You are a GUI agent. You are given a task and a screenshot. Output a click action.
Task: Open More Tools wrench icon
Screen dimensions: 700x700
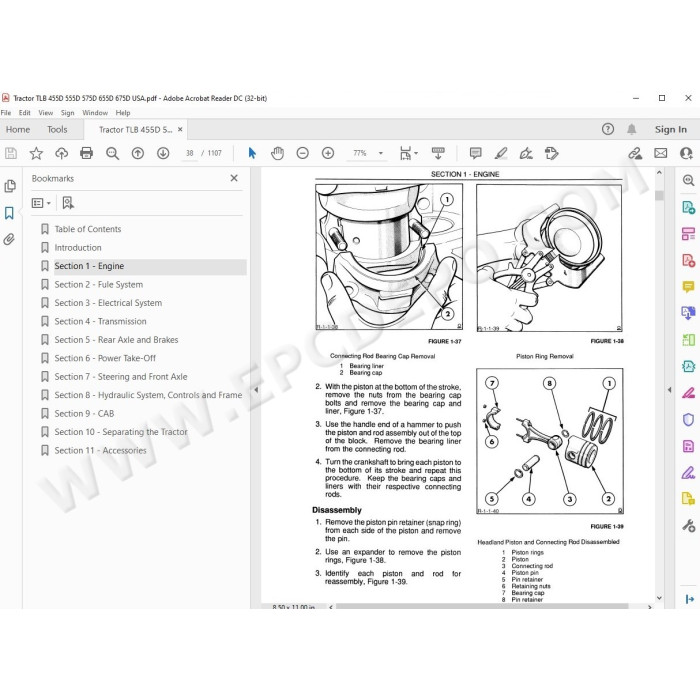(x=688, y=526)
